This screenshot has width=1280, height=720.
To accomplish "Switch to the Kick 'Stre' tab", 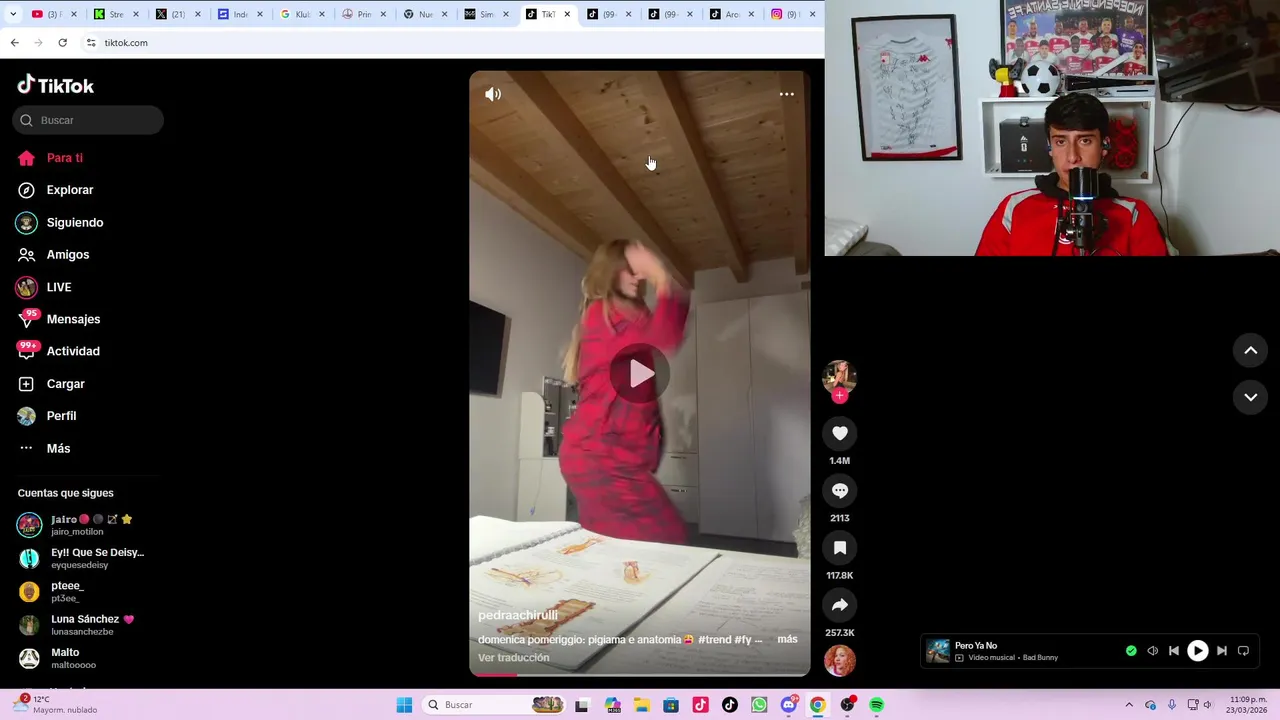I will click(116, 14).
